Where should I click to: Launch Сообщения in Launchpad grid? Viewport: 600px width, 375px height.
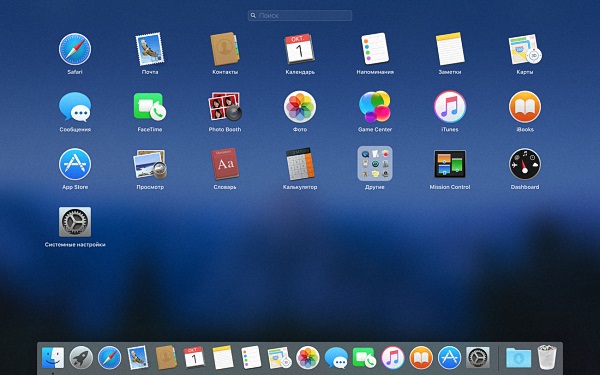[x=75, y=107]
